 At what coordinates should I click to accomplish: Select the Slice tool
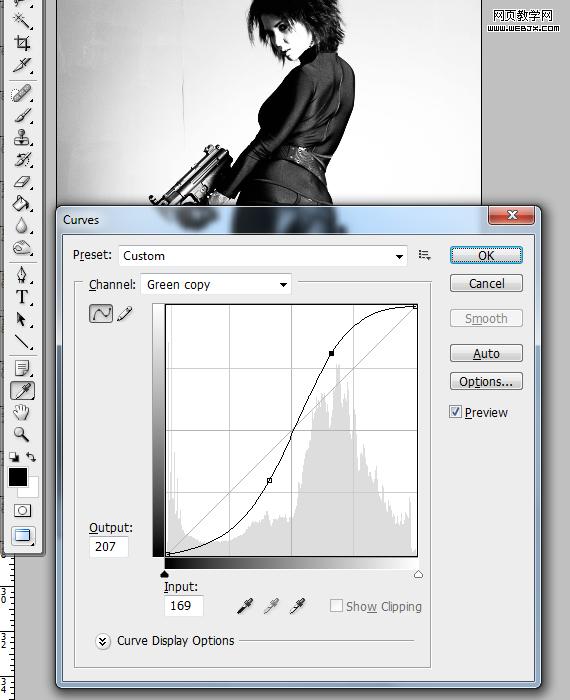(21, 65)
